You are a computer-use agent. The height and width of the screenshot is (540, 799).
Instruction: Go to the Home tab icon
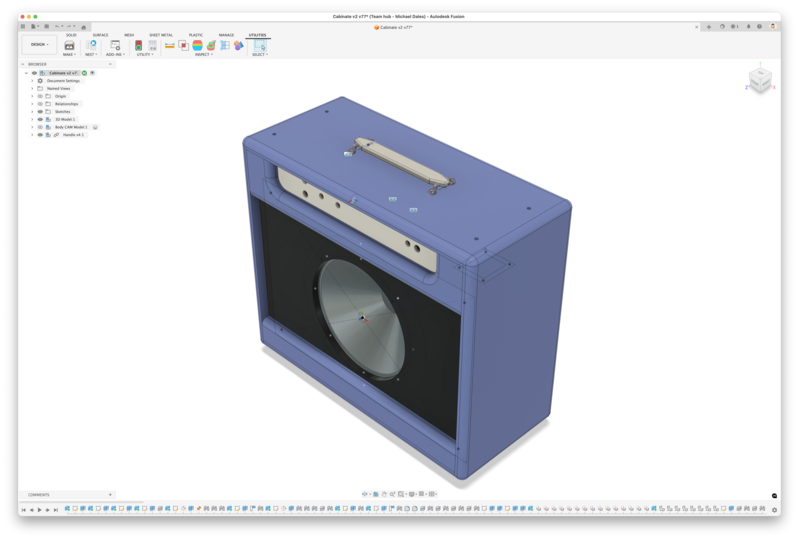[84, 27]
